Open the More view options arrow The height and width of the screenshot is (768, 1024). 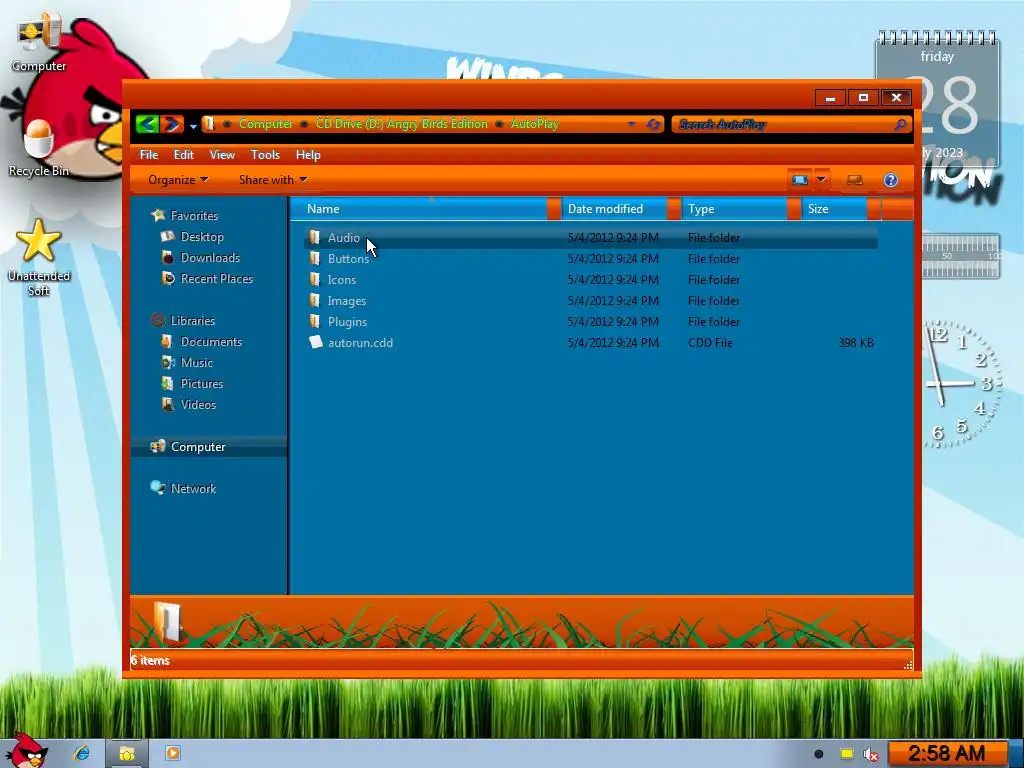[821, 180]
